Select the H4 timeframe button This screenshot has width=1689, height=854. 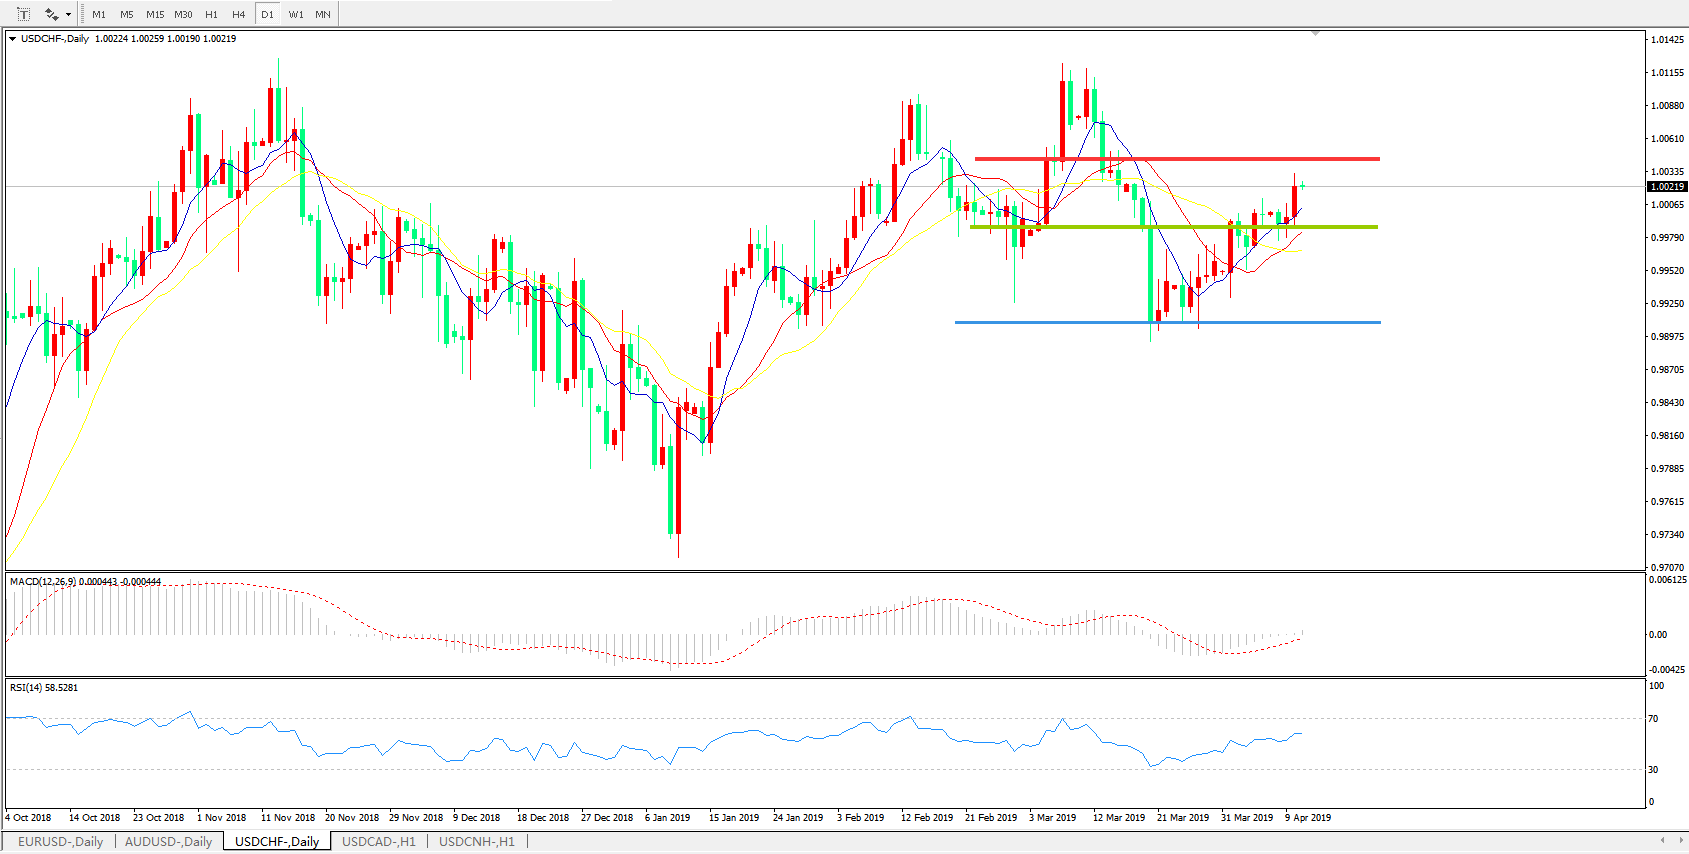238,14
